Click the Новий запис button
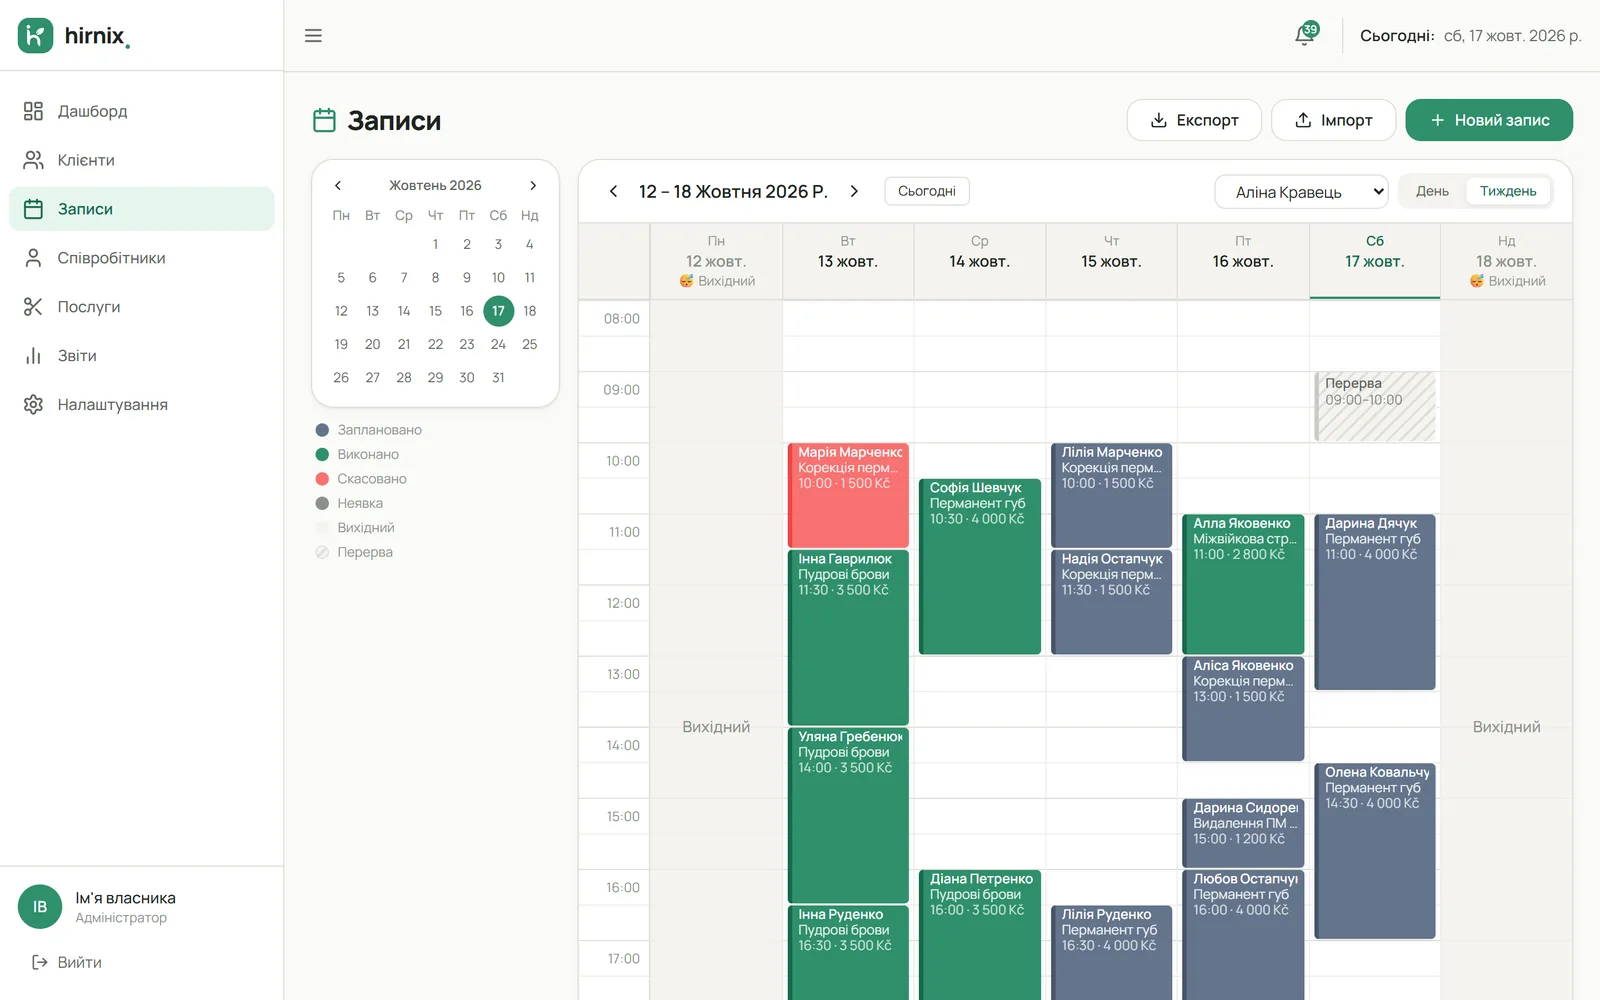The height and width of the screenshot is (1000, 1600). (x=1489, y=120)
